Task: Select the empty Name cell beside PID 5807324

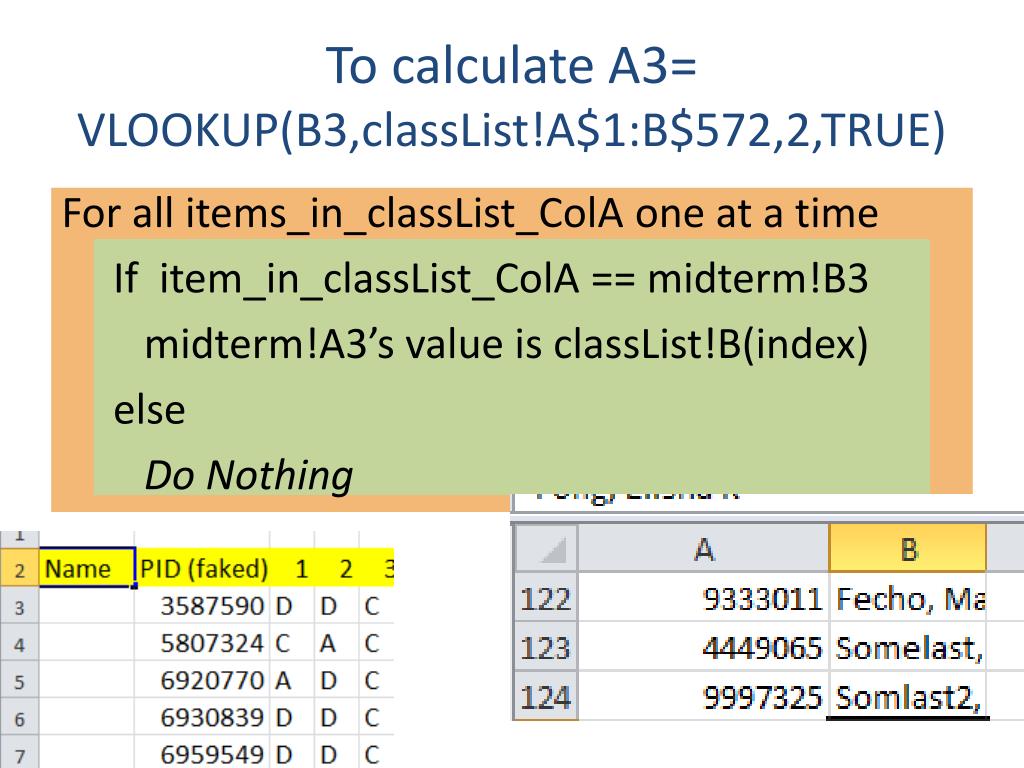Action: (x=87, y=643)
